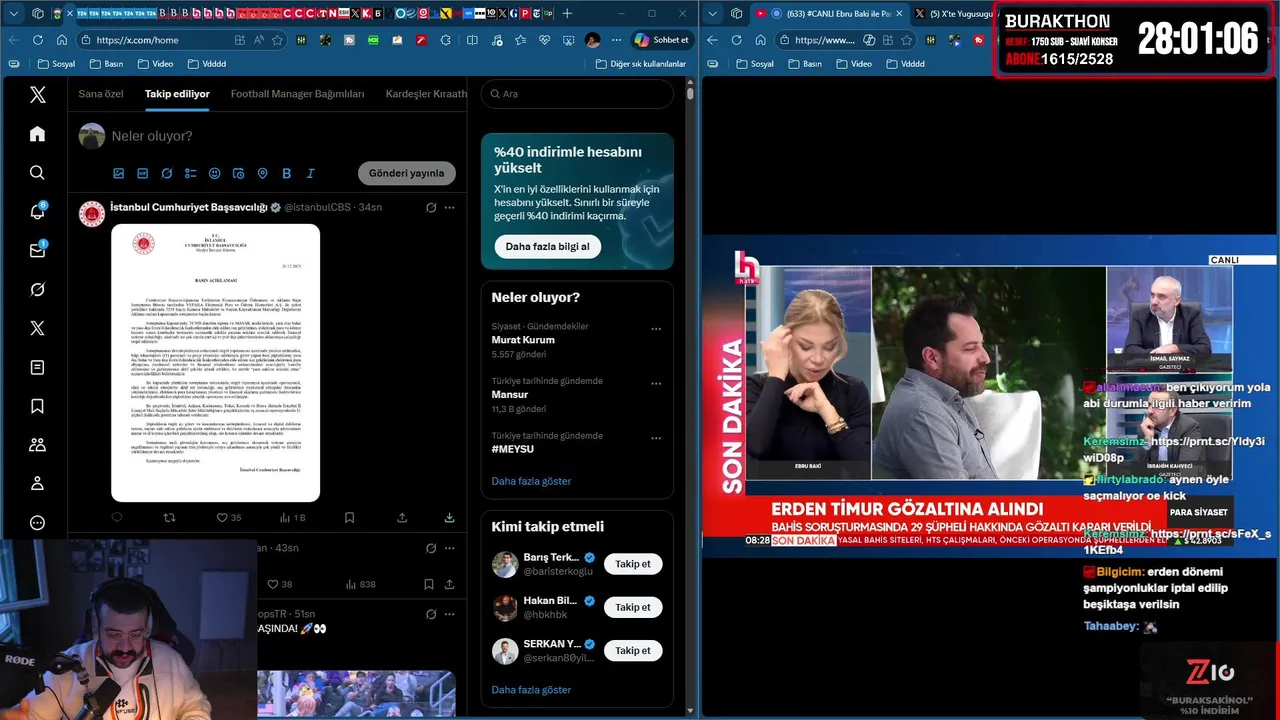Open new tab with plus button
1280x720 pixels.
567,13
